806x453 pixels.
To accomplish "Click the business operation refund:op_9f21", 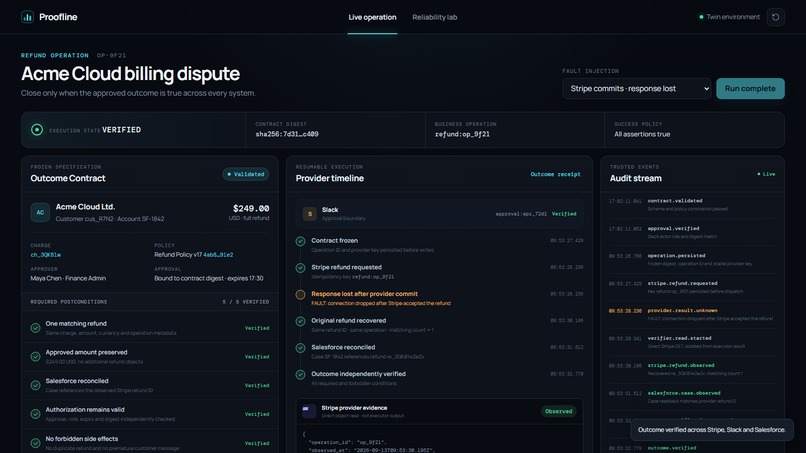I will pos(462,134).
